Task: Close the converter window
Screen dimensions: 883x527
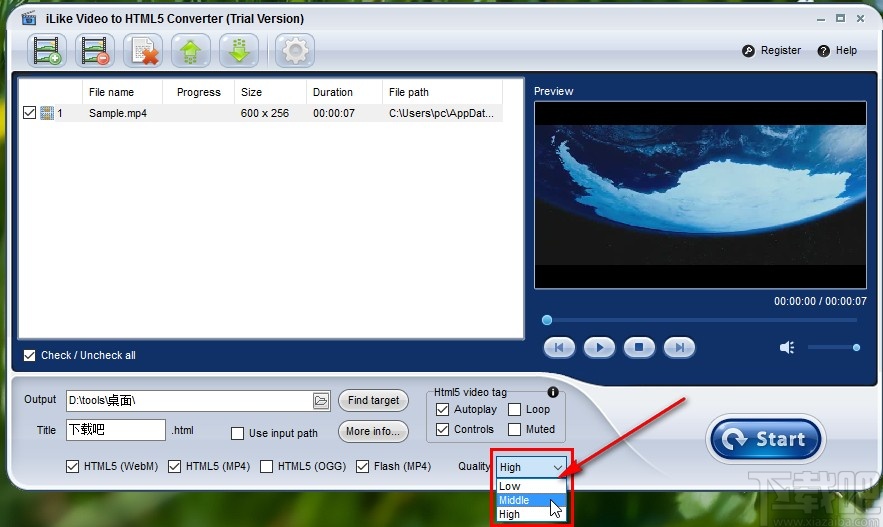Action: point(860,19)
